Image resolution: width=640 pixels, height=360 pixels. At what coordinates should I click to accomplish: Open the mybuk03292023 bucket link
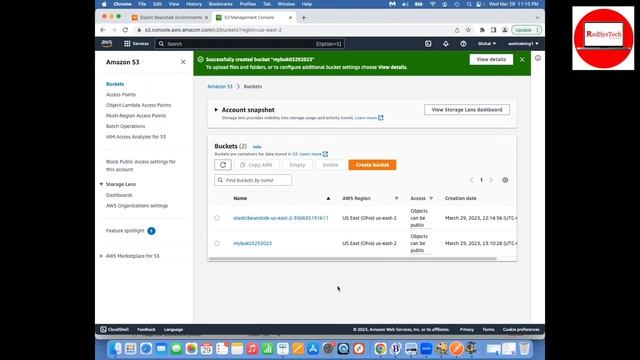coord(252,243)
